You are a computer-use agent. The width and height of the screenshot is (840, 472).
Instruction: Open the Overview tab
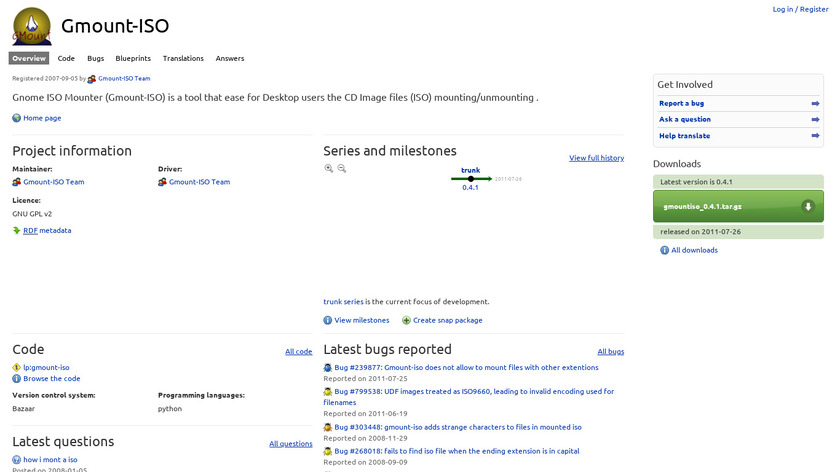pyautogui.click(x=29, y=58)
